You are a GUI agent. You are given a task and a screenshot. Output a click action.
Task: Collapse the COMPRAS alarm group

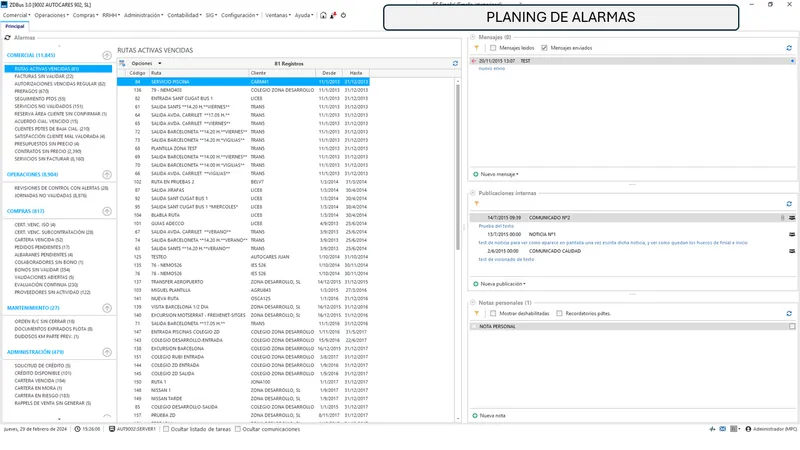point(107,211)
